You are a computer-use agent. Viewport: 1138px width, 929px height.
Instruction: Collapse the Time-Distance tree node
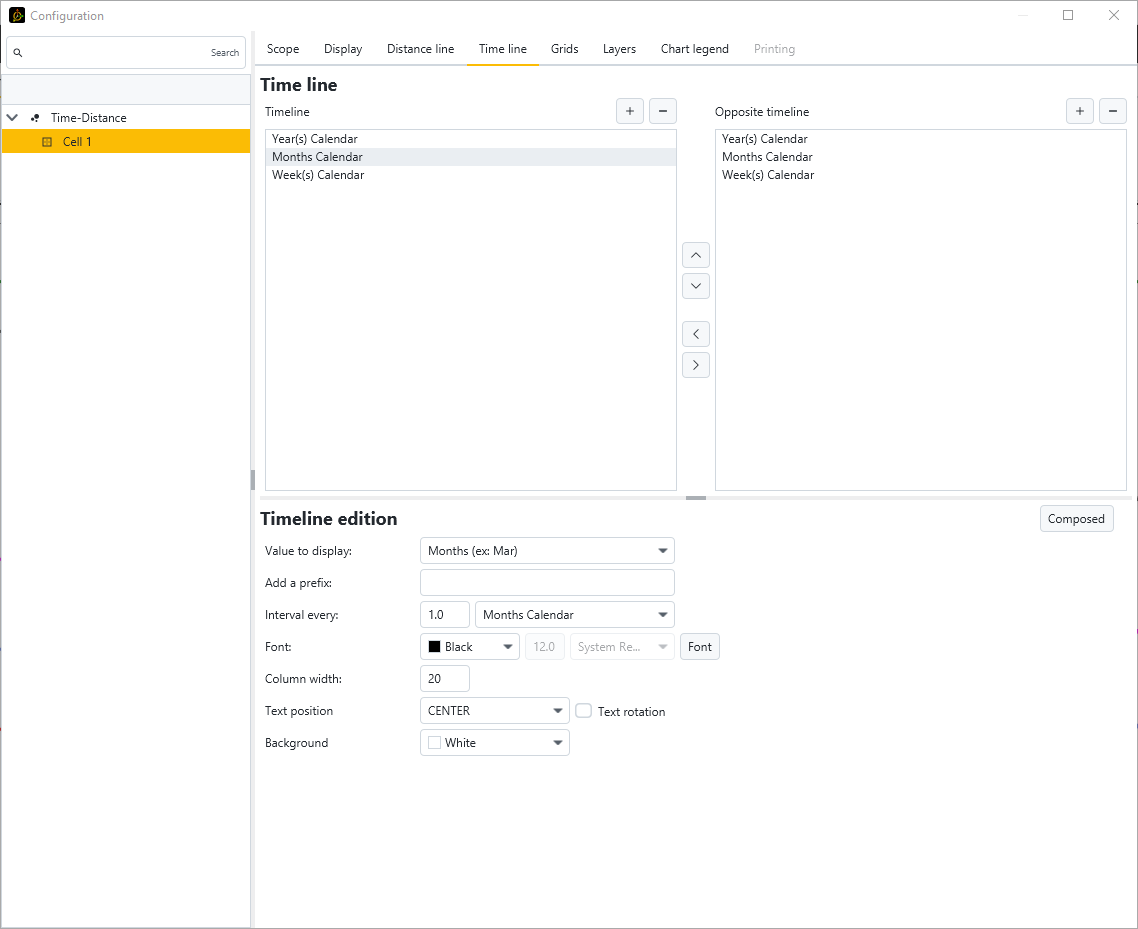coord(13,118)
